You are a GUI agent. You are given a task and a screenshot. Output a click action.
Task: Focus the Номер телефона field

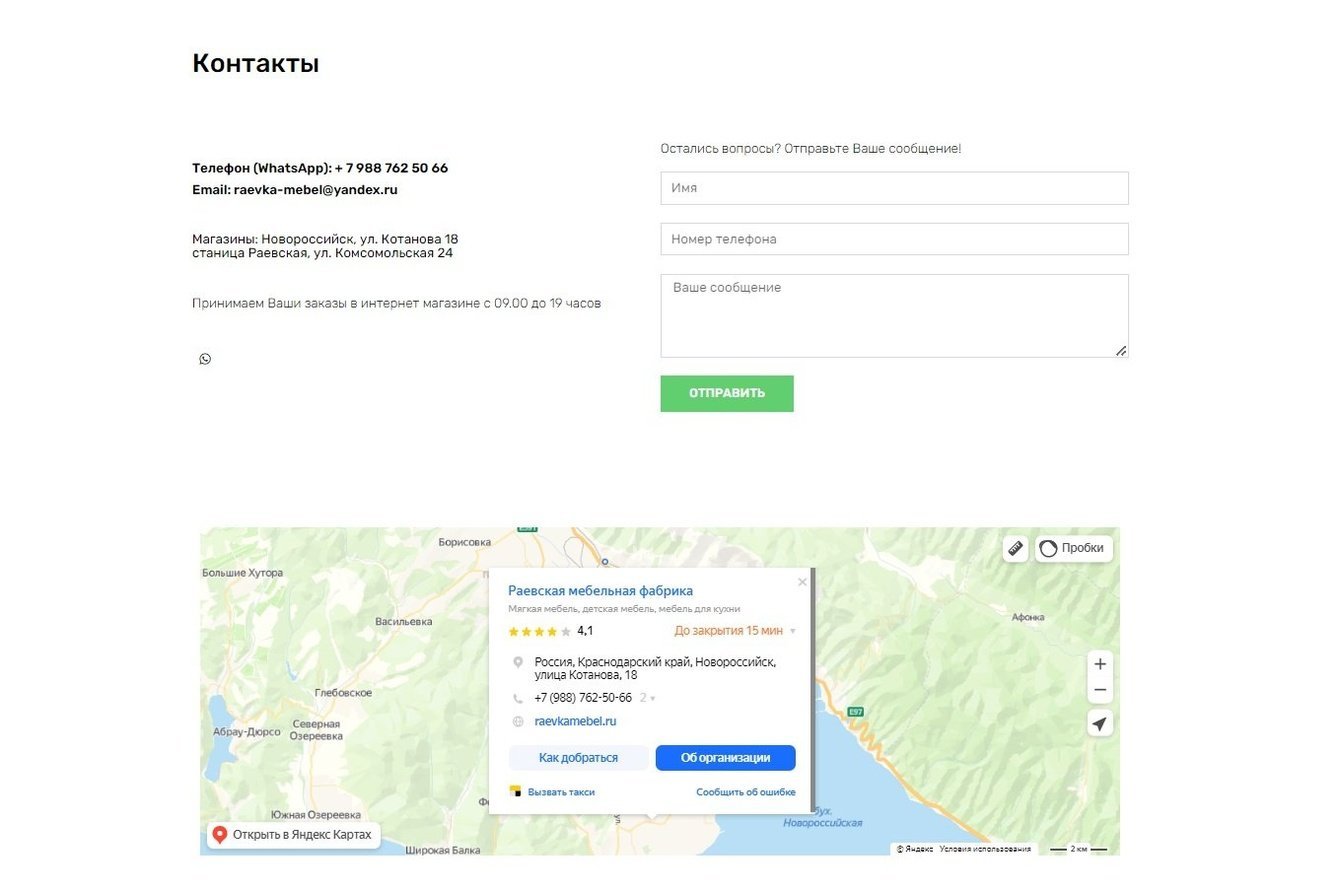click(894, 239)
